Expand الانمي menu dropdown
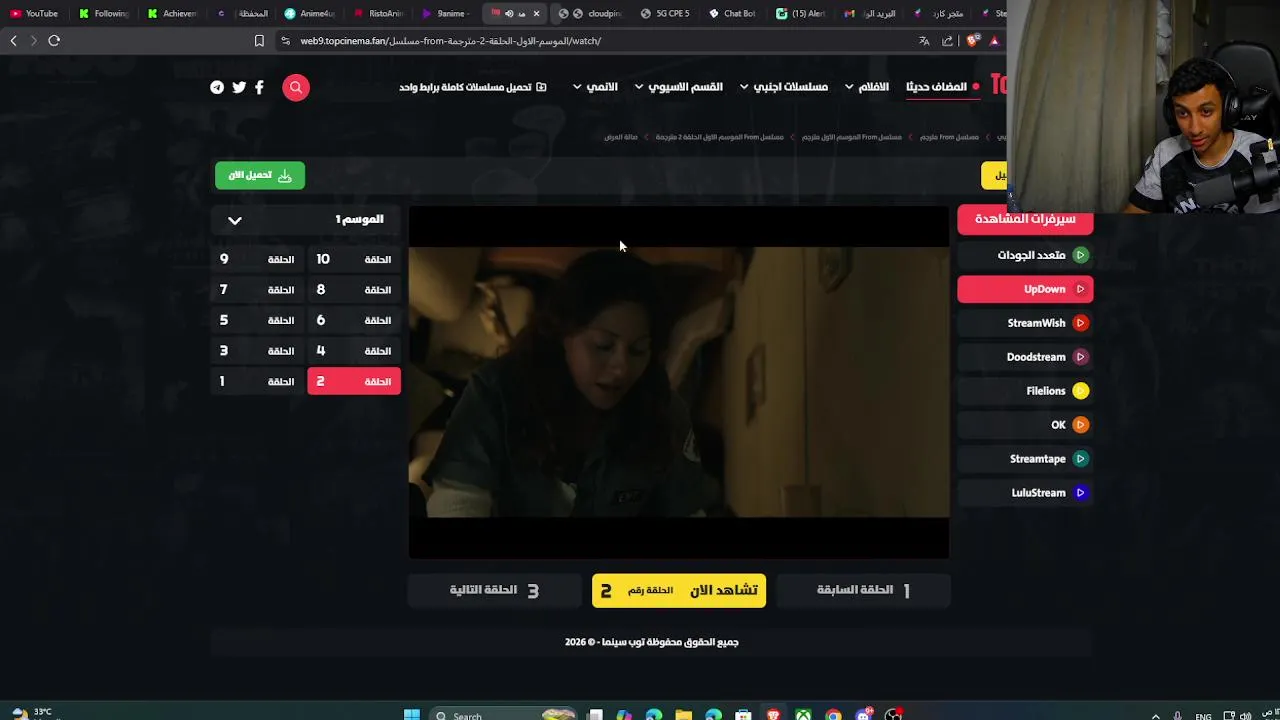1280x720 pixels. point(577,88)
